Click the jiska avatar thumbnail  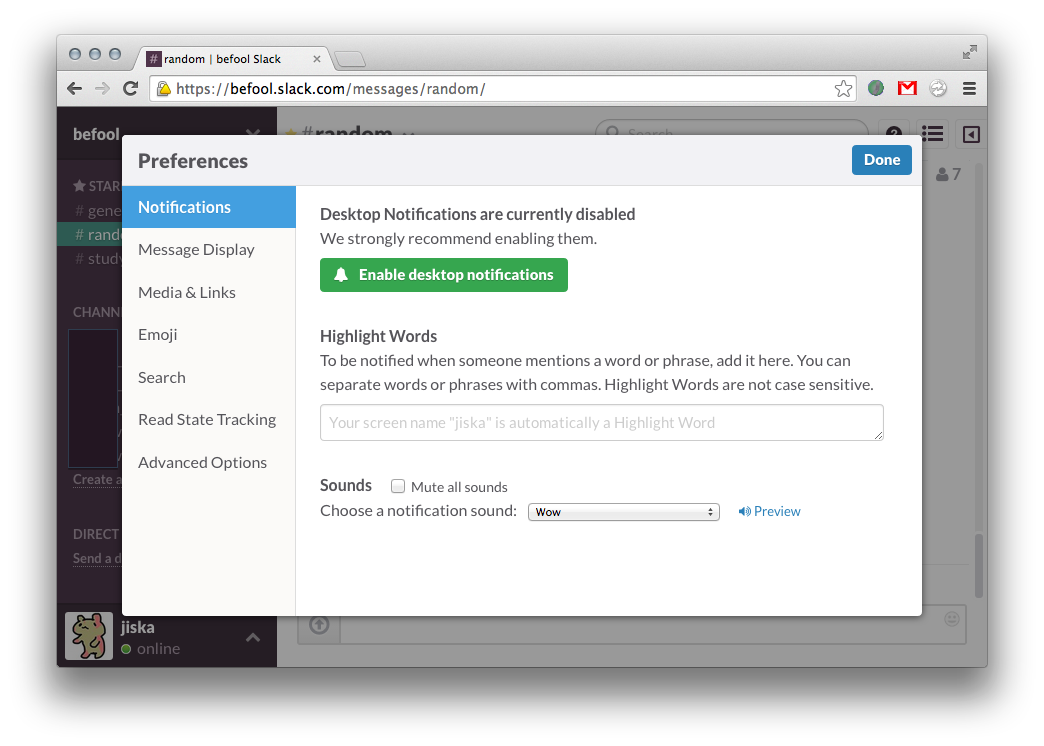89,636
